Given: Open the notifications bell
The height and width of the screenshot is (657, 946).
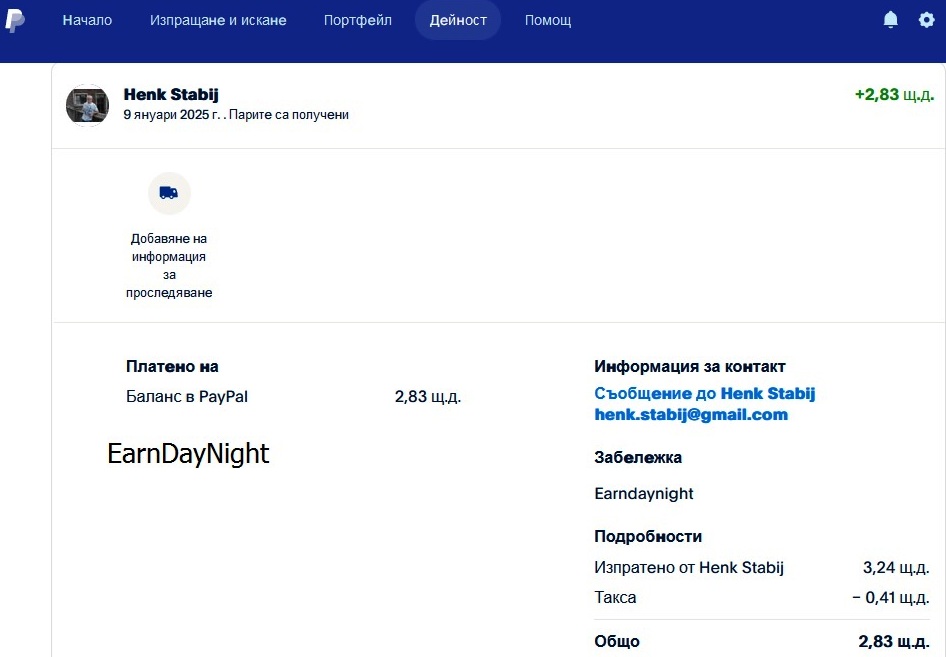Looking at the screenshot, I should tap(890, 20).
